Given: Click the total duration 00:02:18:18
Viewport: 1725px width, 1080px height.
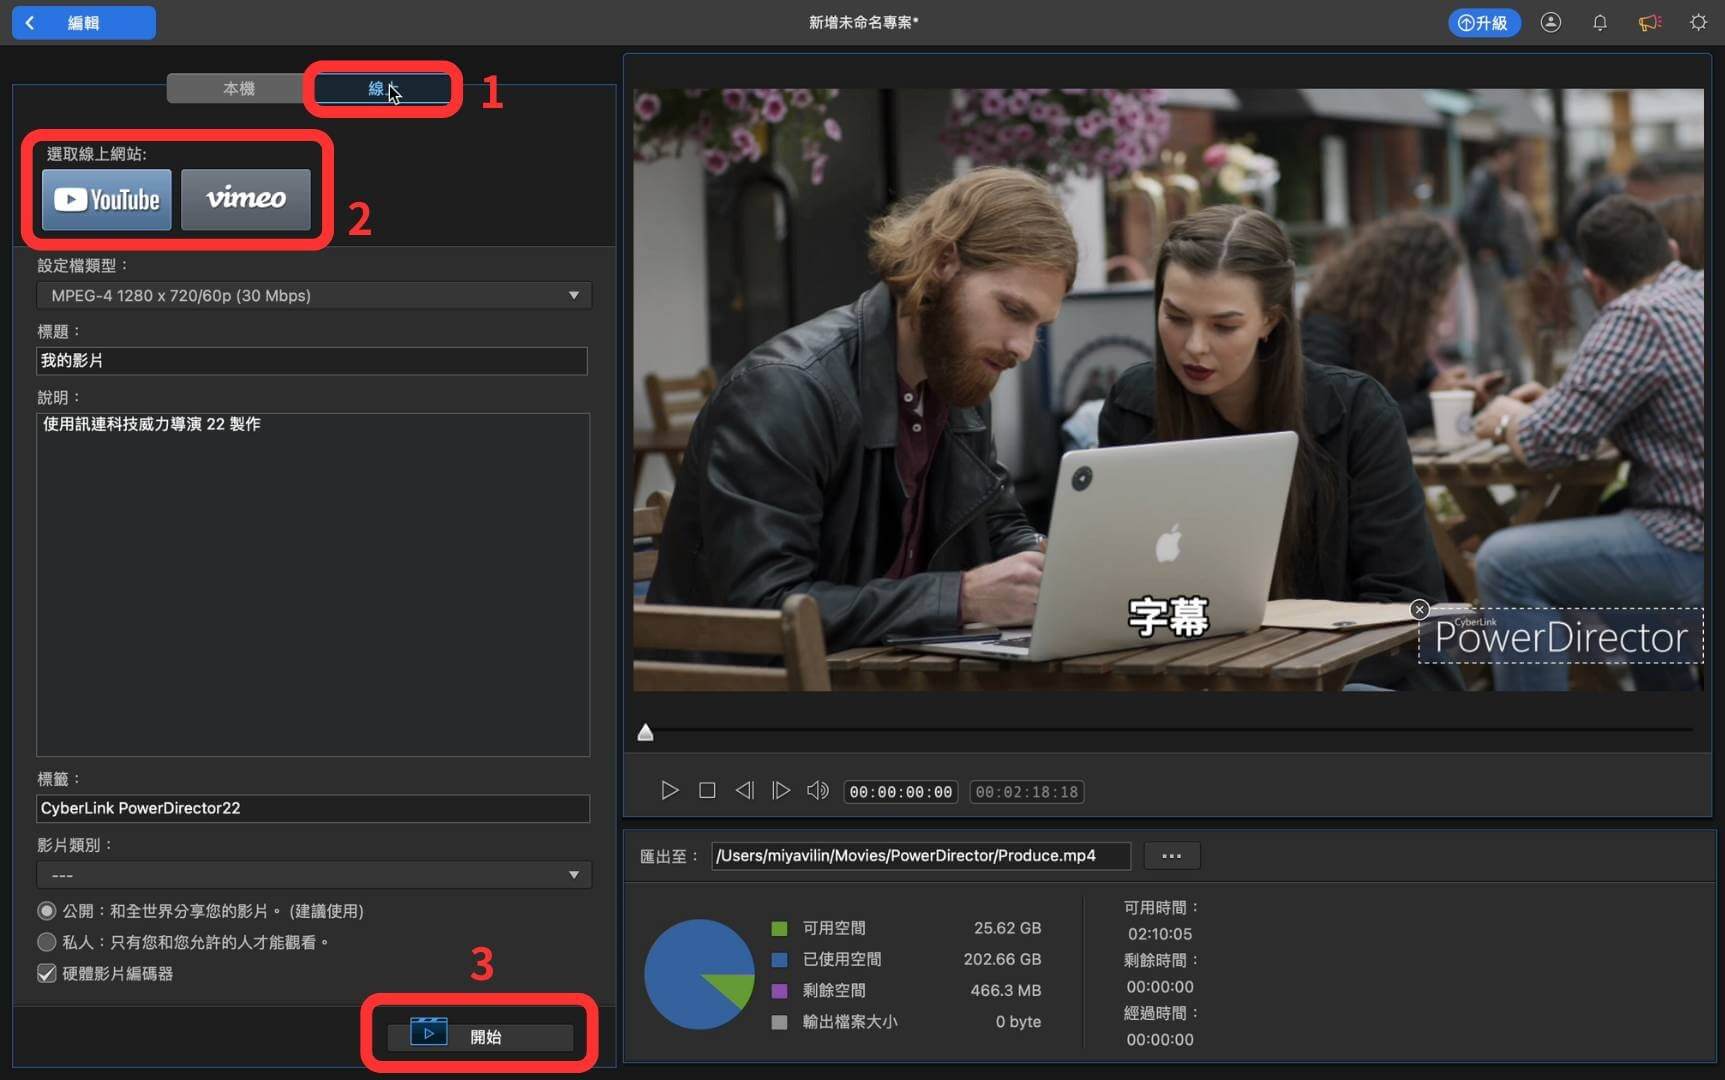Looking at the screenshot, I should [1027, 792].
